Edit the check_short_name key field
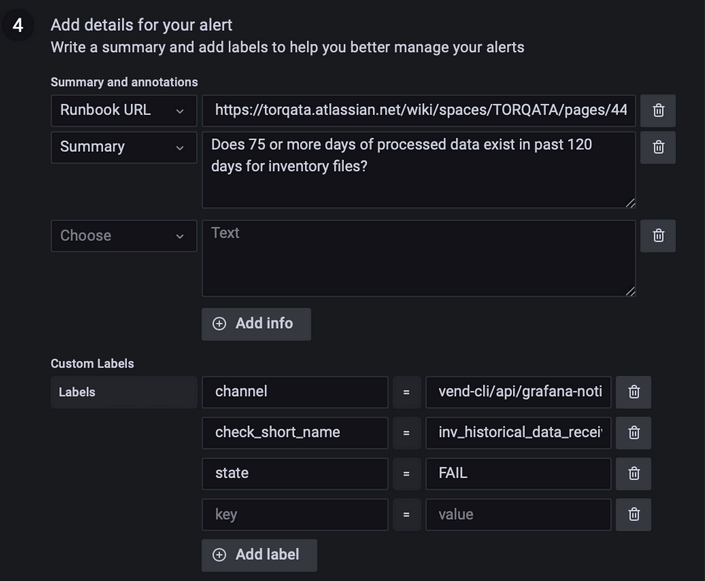 tap(295, 433)
